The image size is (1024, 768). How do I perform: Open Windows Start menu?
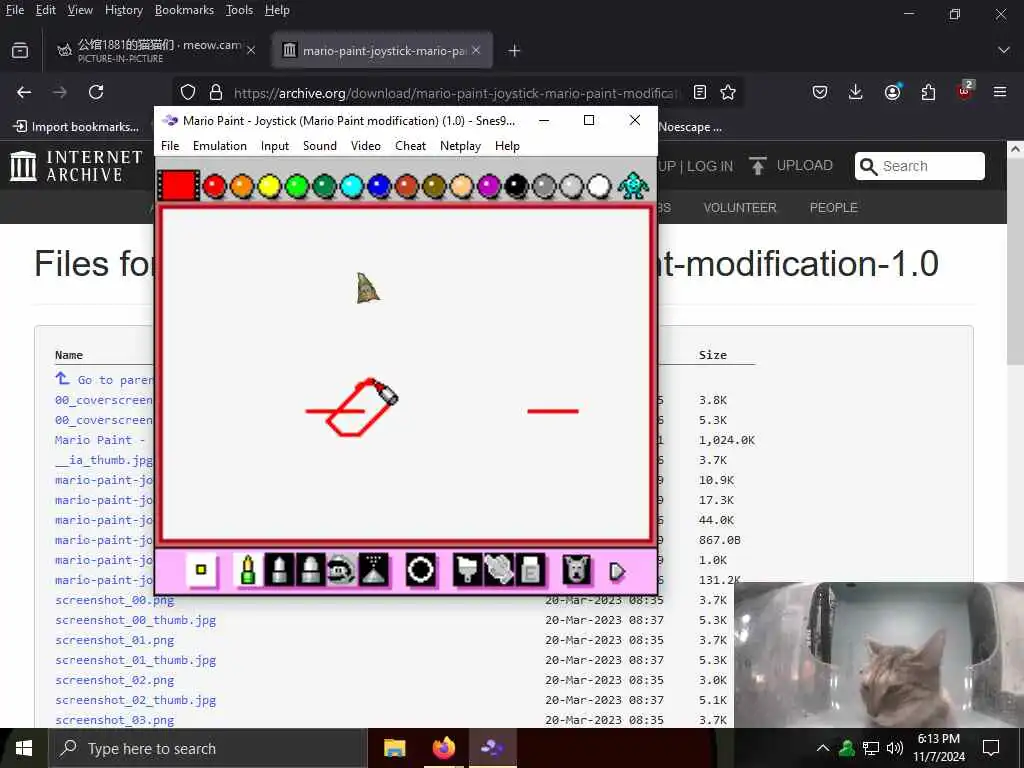(x=24, y=748)
